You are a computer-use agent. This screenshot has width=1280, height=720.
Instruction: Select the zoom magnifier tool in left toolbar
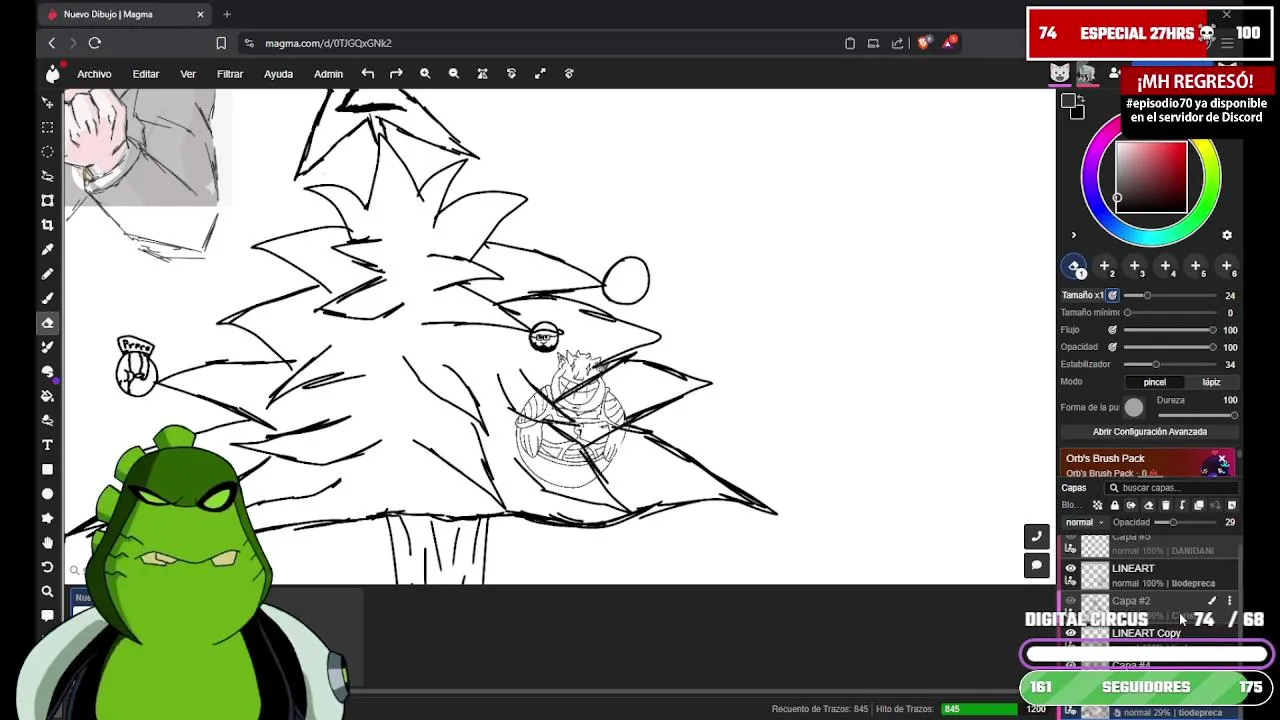(x=47, y=591)
